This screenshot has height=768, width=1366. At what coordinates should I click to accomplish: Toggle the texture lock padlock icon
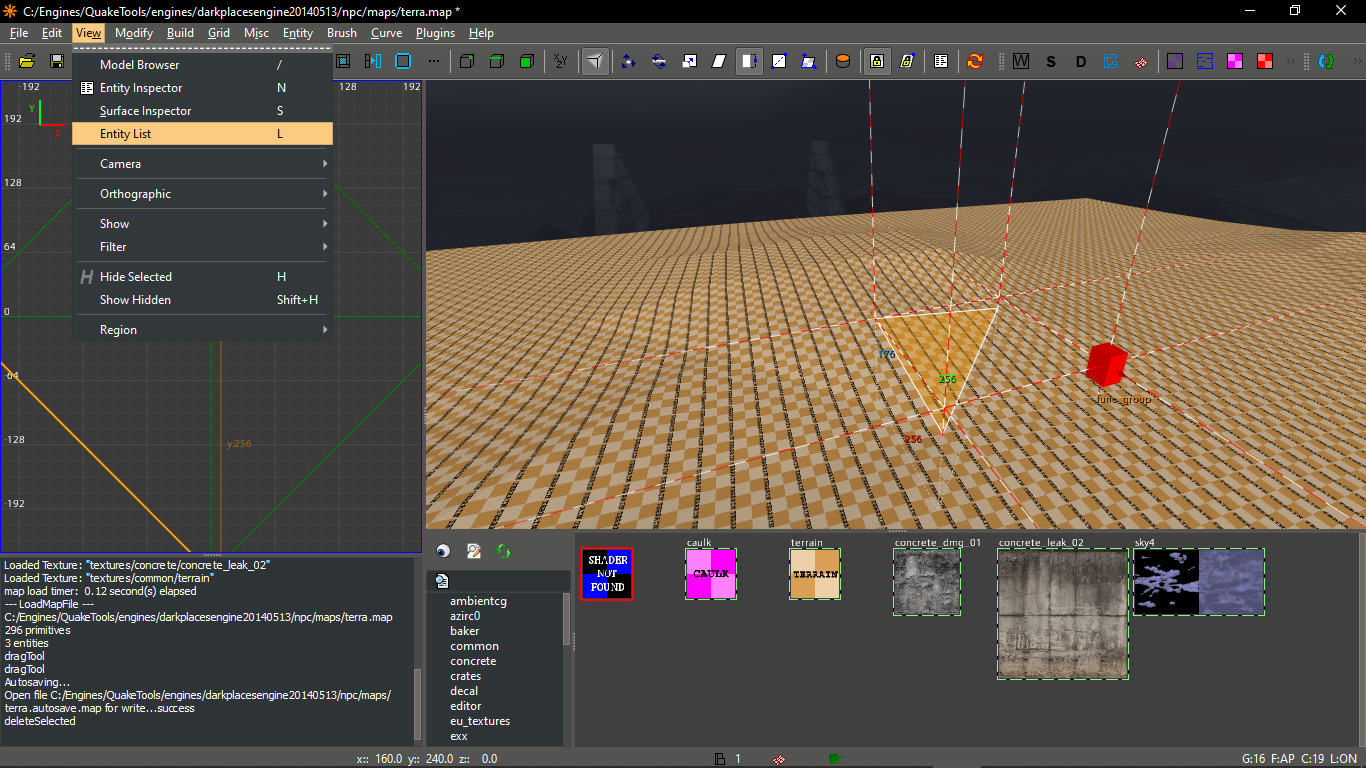877,61
